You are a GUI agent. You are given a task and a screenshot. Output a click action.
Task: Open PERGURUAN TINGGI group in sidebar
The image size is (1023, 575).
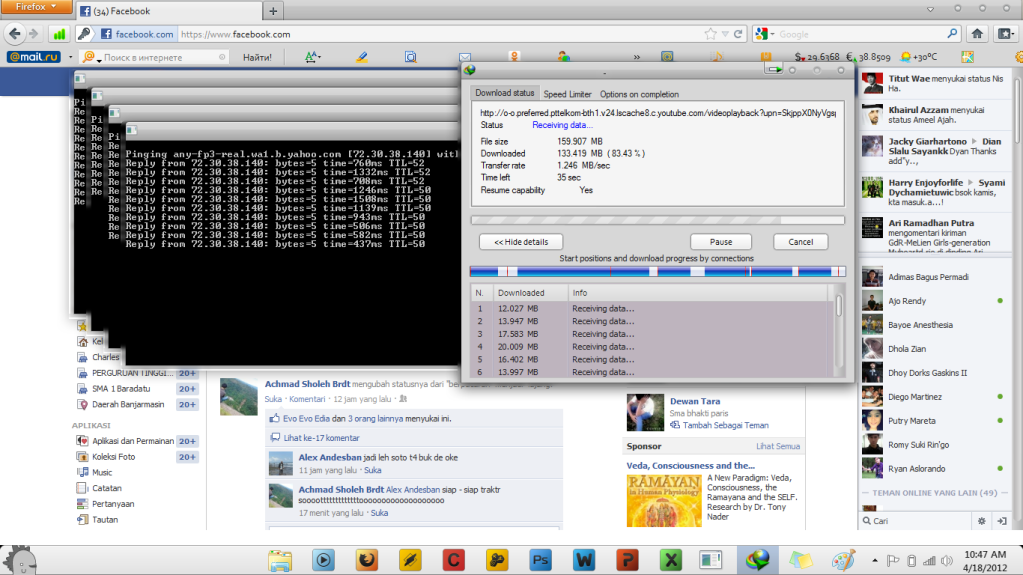point(132,373)
